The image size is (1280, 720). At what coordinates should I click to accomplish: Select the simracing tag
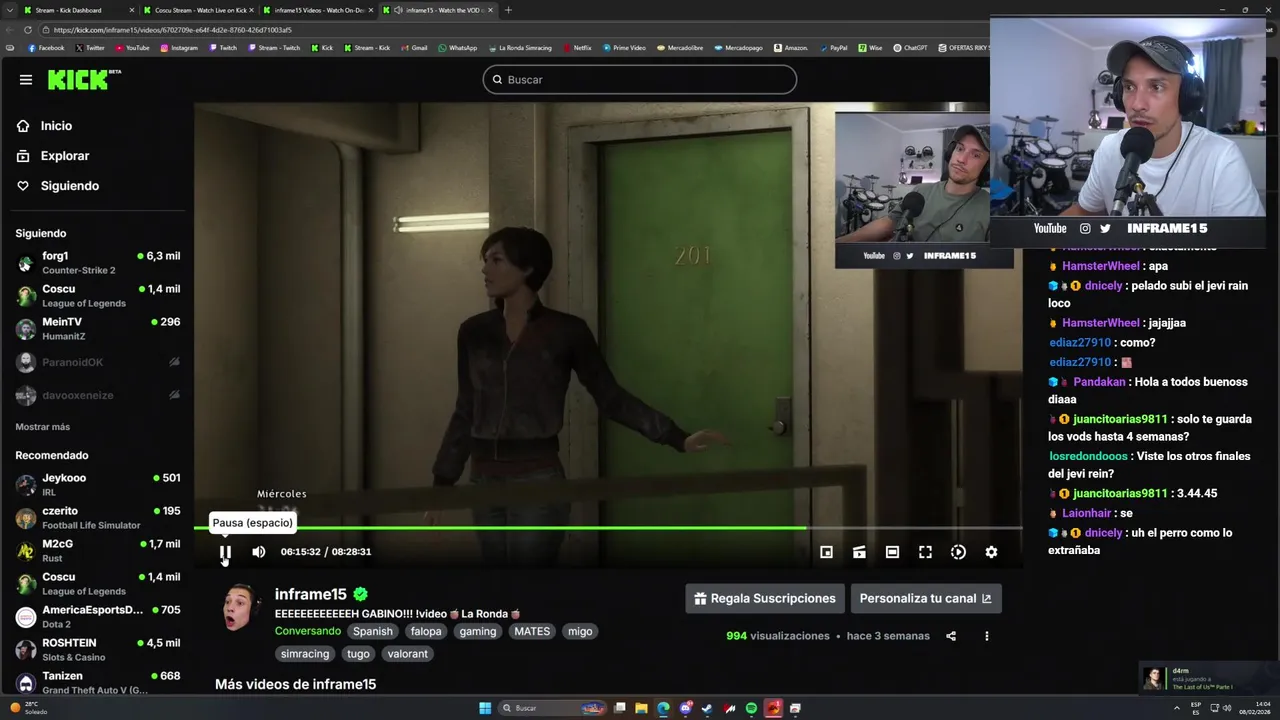[x=305, y=654]
